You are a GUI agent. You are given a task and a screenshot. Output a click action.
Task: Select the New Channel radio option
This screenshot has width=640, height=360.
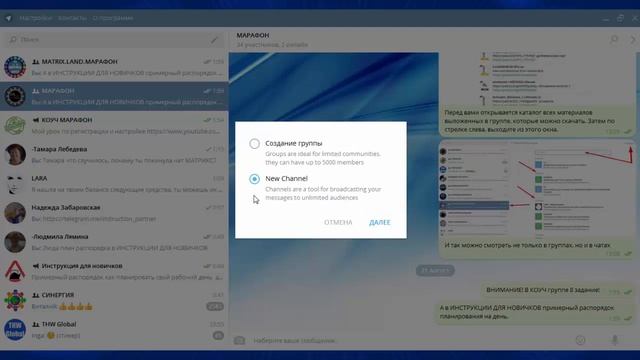coord(254,179)
